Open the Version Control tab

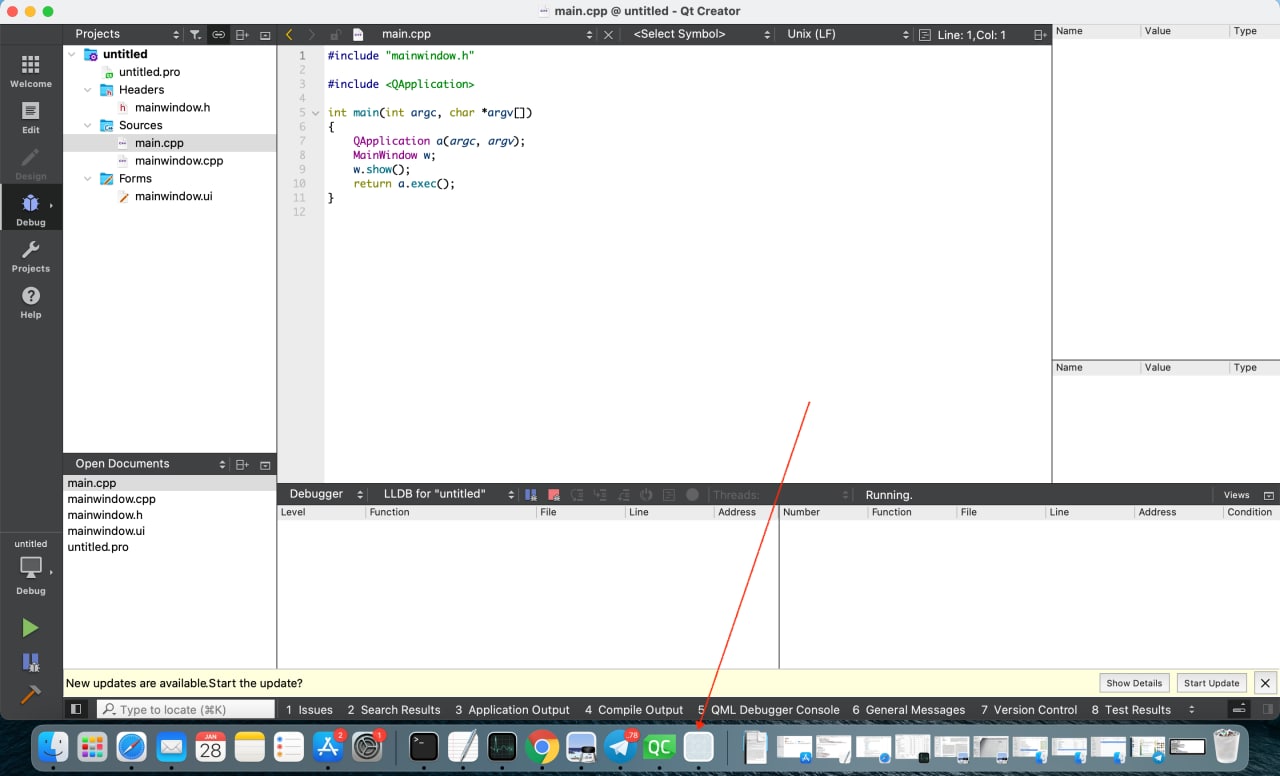[x=1029, y=709]
